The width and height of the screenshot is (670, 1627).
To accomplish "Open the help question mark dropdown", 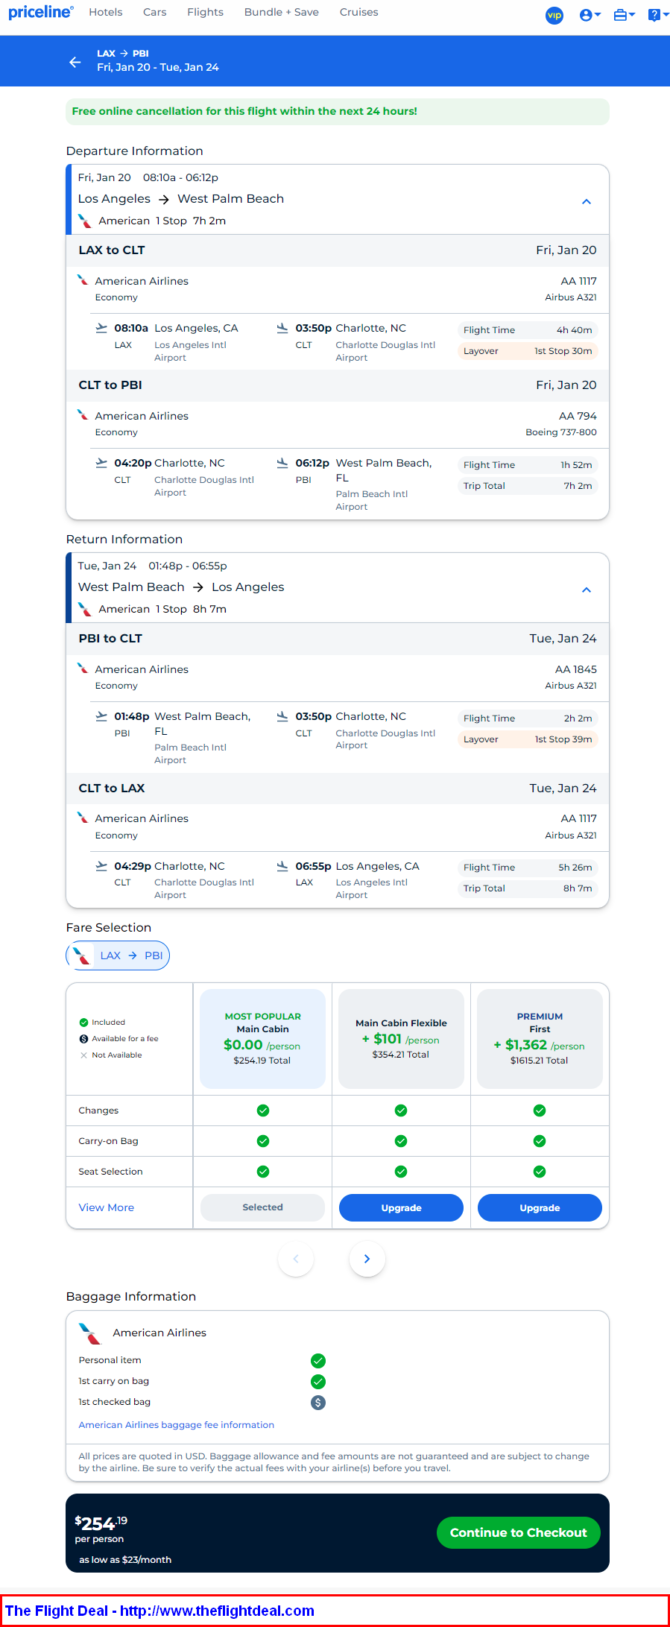I will tap(658, 15).
